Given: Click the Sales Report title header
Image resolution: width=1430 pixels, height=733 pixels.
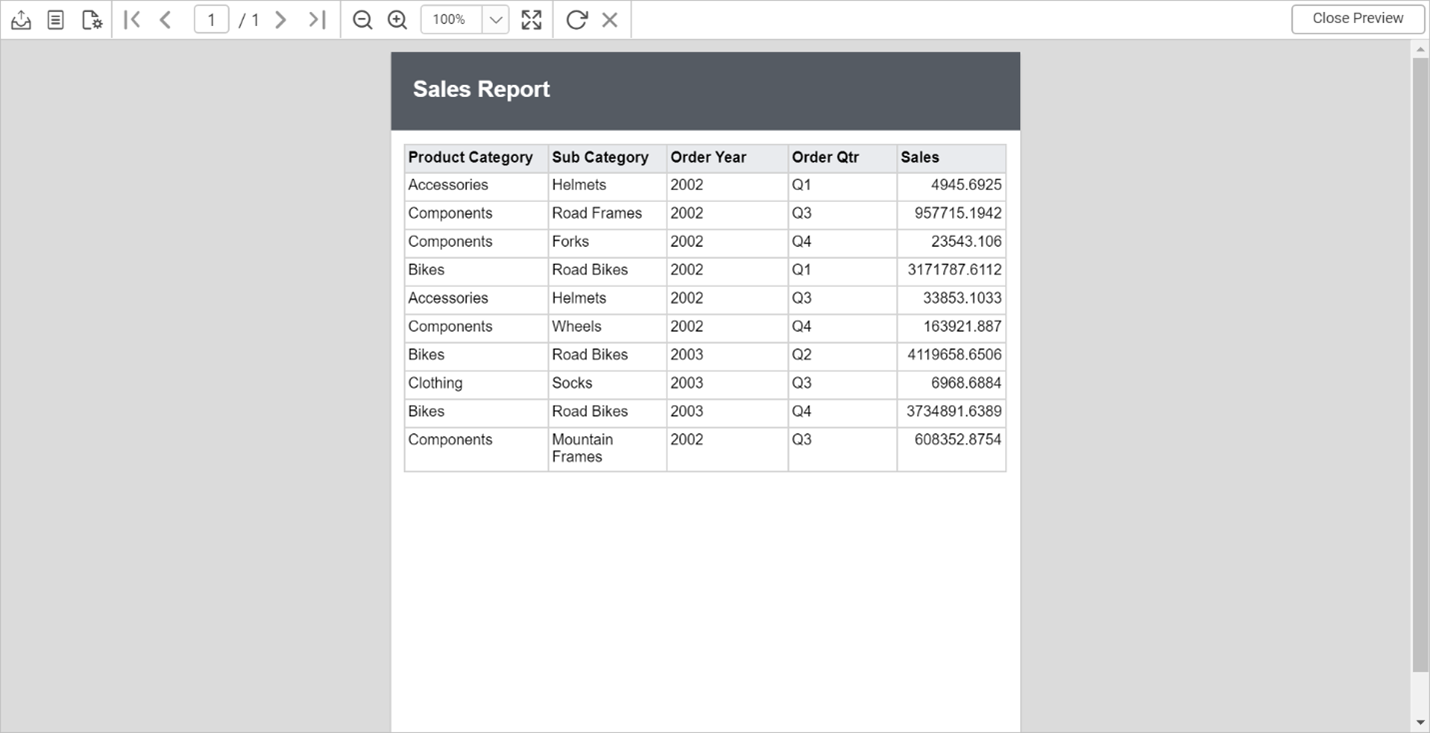Looking at the screenshot, I should coord(481,89).
